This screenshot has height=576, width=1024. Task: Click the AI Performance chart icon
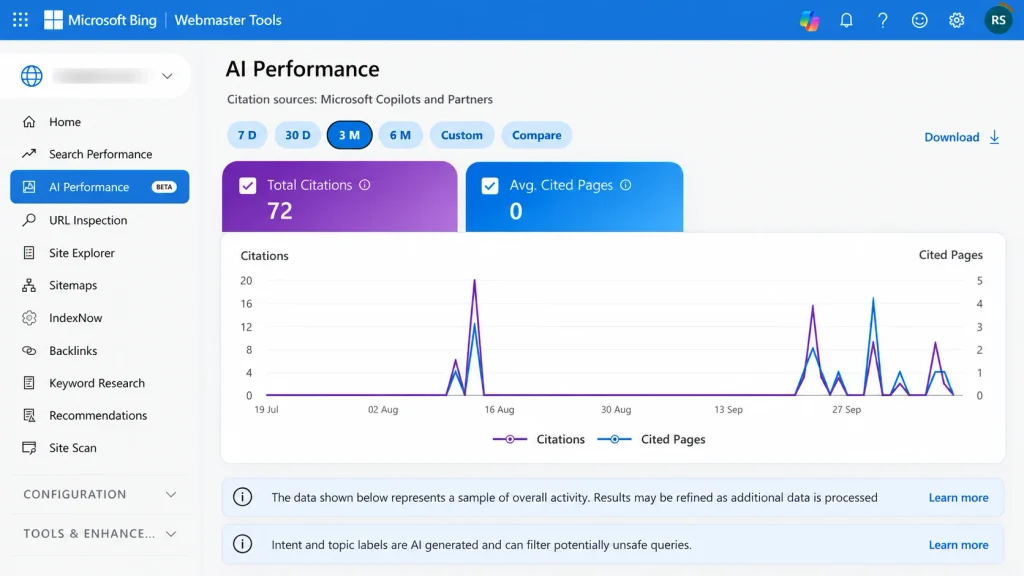pos(29,187)
